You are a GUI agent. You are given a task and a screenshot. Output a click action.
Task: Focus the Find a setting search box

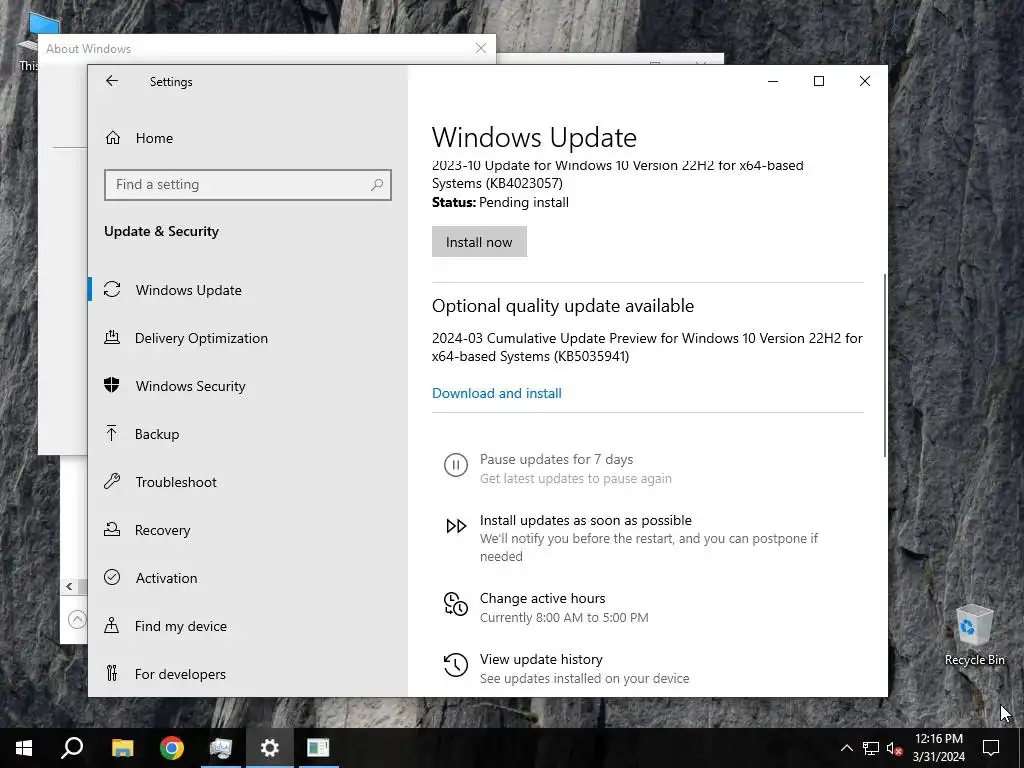(248, 185)
